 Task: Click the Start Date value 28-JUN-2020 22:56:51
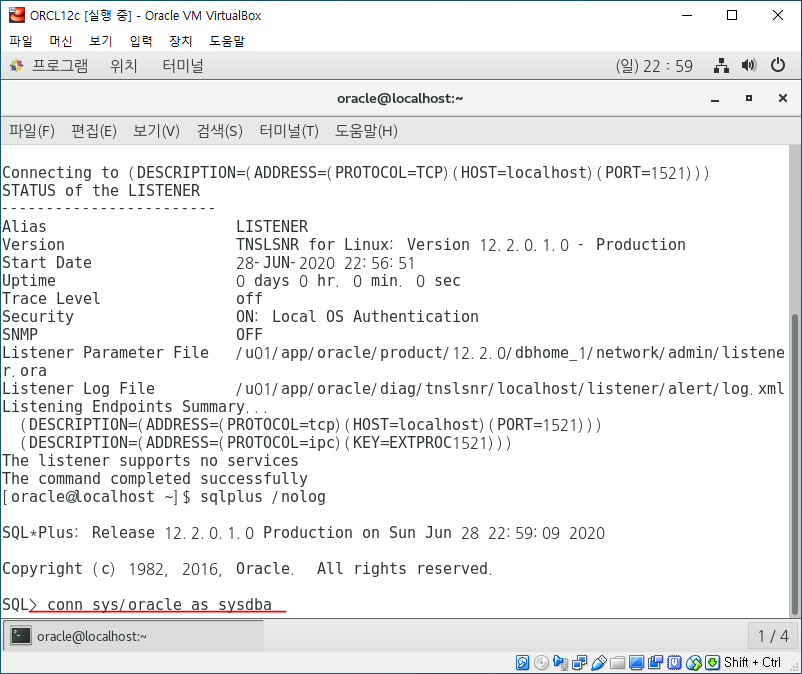tap(325, 263)
